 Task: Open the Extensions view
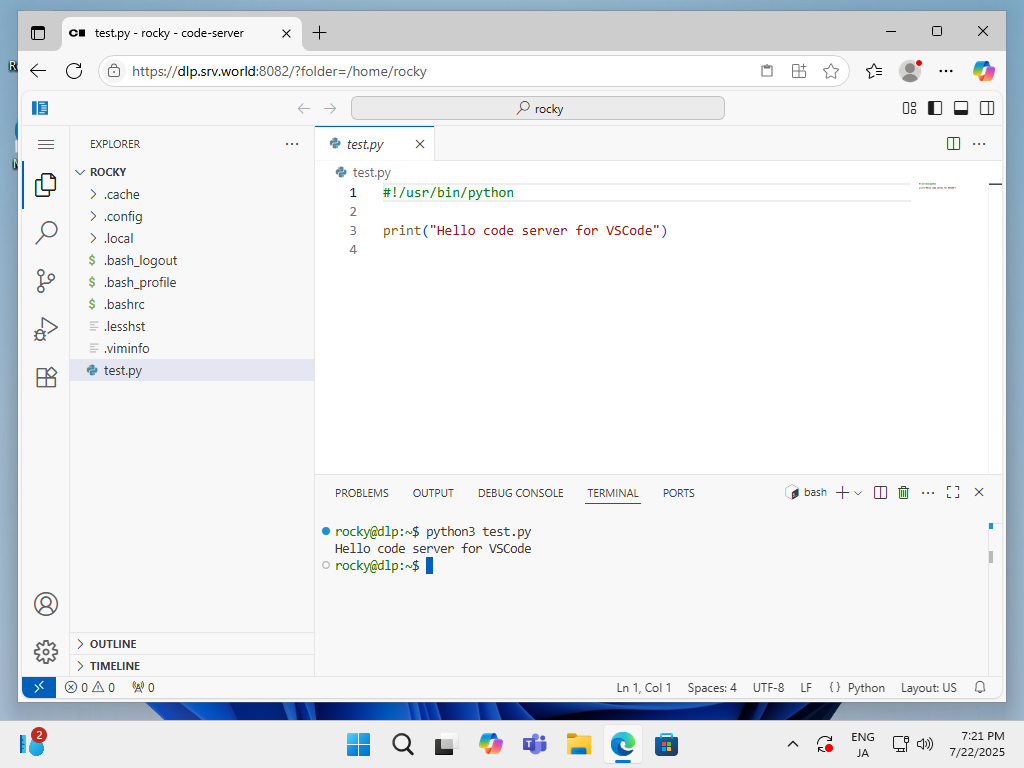pyautogui.click(x=45, y=377)
